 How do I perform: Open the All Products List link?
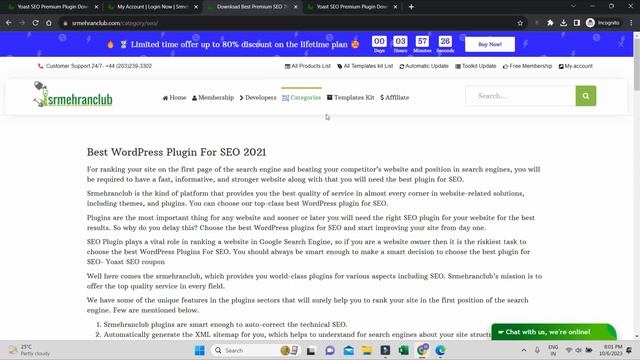(x=308, y=66)
